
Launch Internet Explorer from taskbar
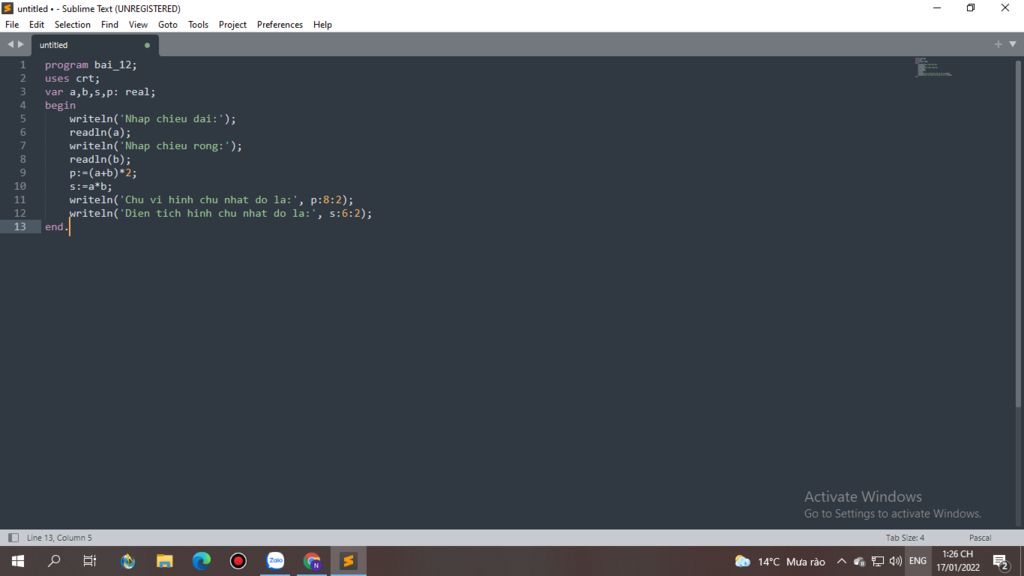(127, 561)
